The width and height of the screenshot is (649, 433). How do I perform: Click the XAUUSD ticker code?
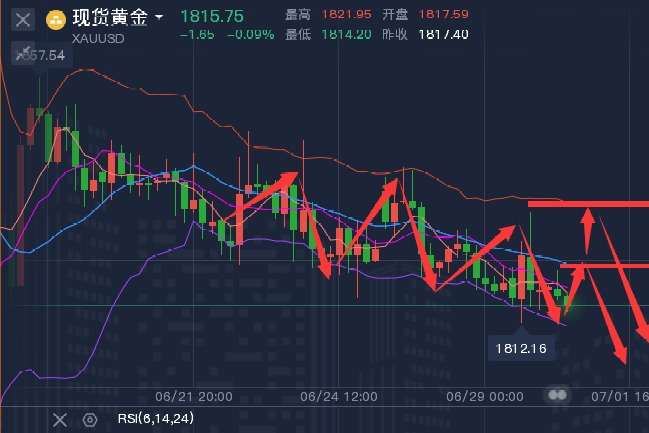[97, 35]
